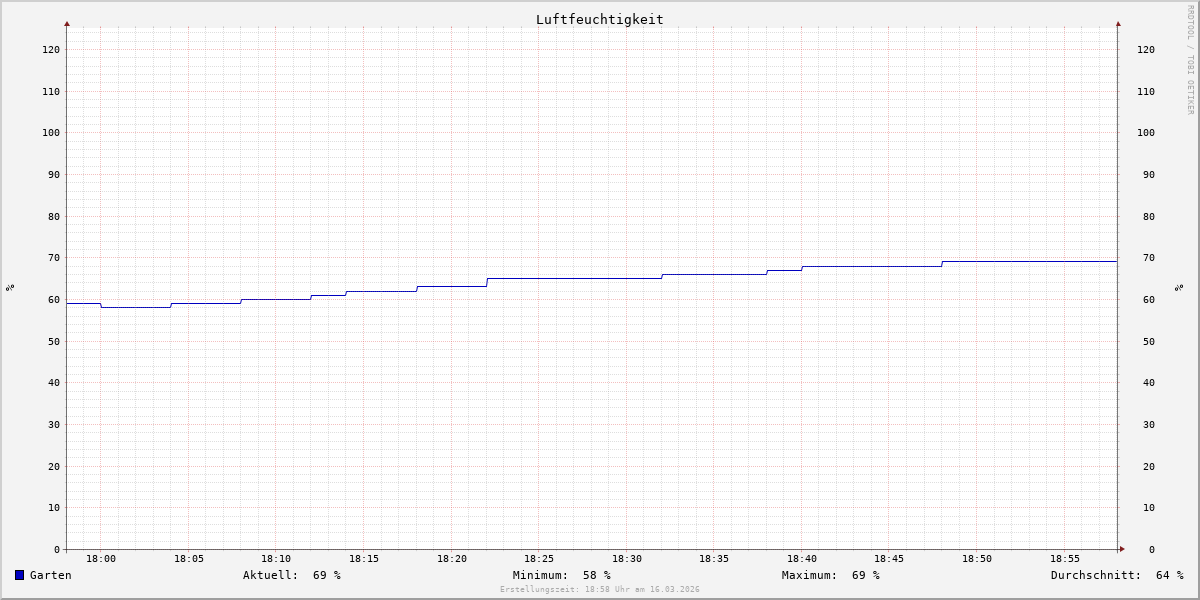The image size is (1200, 600).
Task: Click the Luftfeuchtigkeit chart title
Action: tap(599, 19)
